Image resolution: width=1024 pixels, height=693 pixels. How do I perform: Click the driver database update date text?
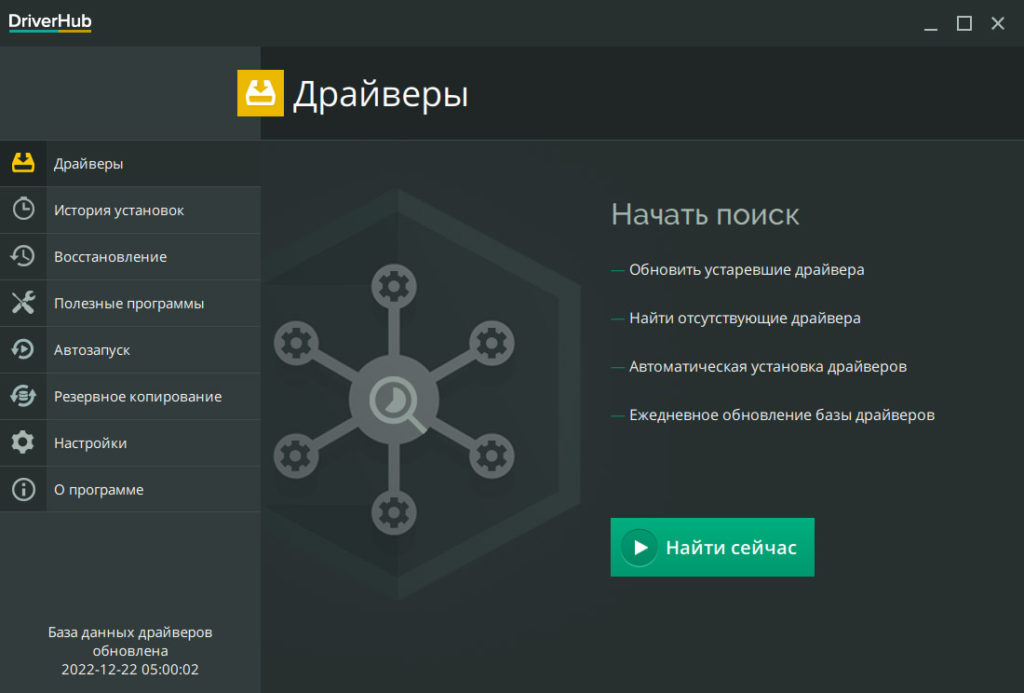(x=128, y=670)
